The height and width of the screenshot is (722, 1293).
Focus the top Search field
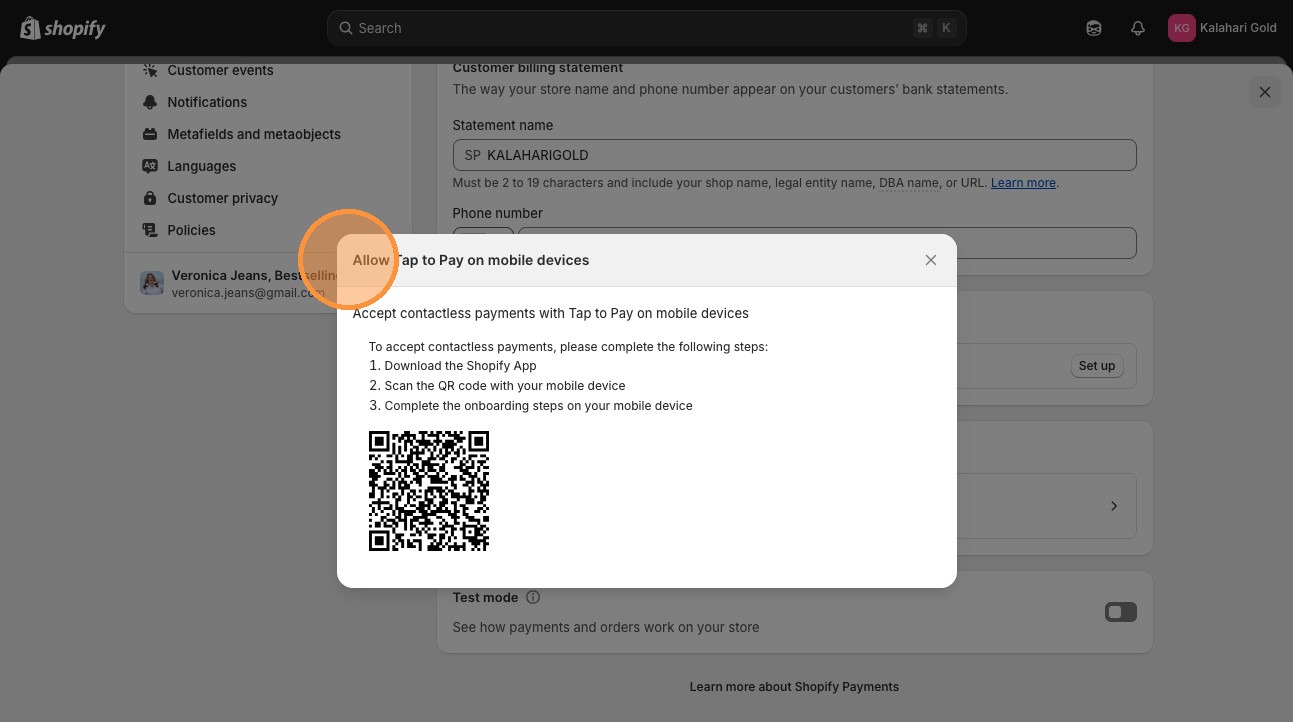pyautogui.click(x=647, y=28)
